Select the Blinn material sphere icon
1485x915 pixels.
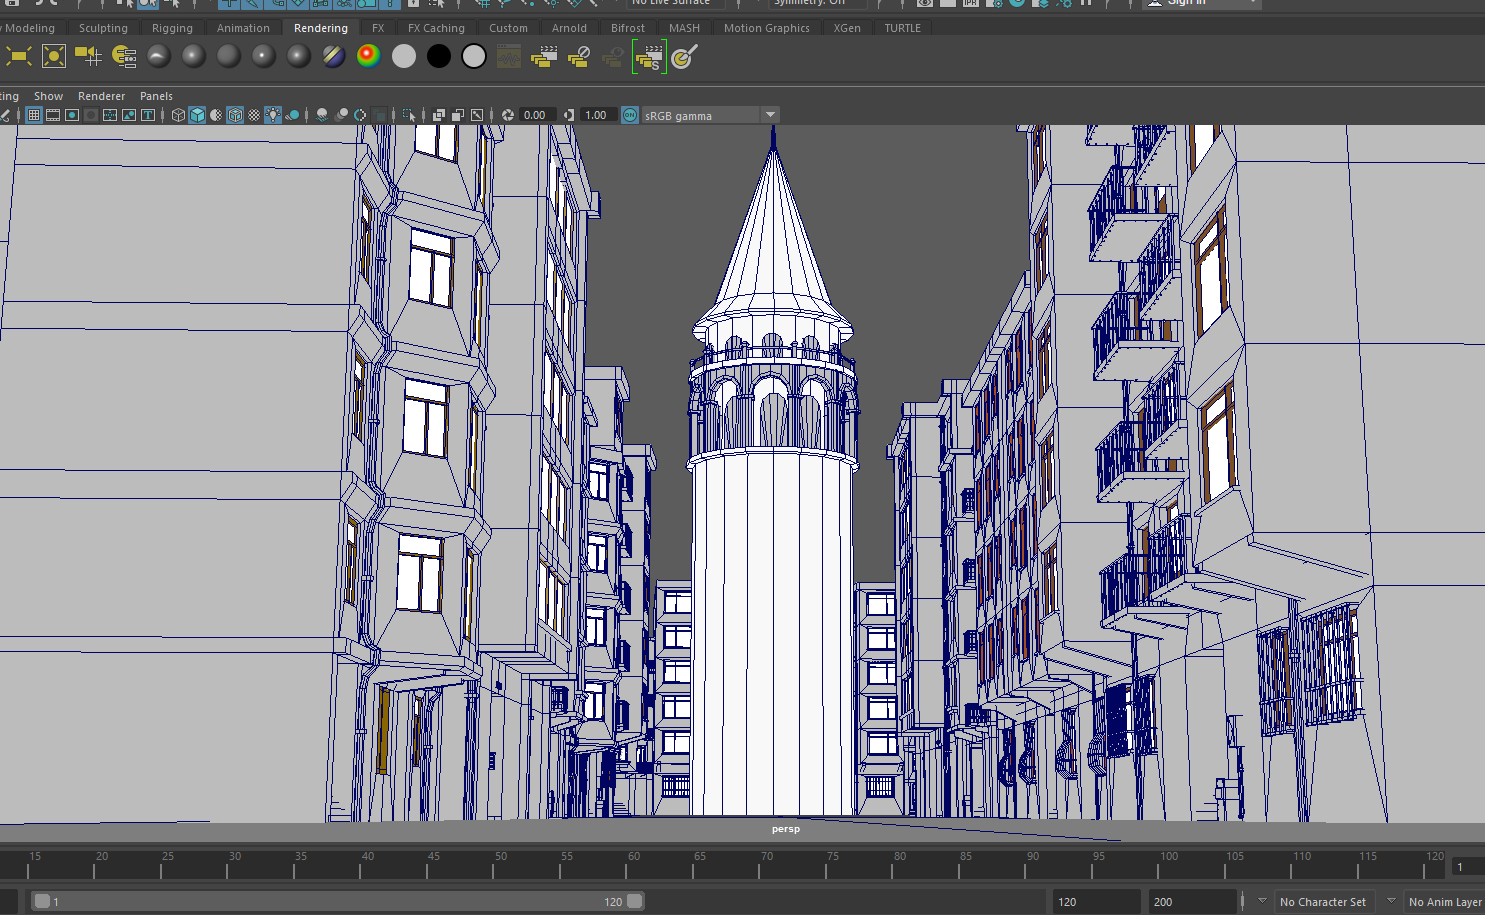tap(194, 57)
